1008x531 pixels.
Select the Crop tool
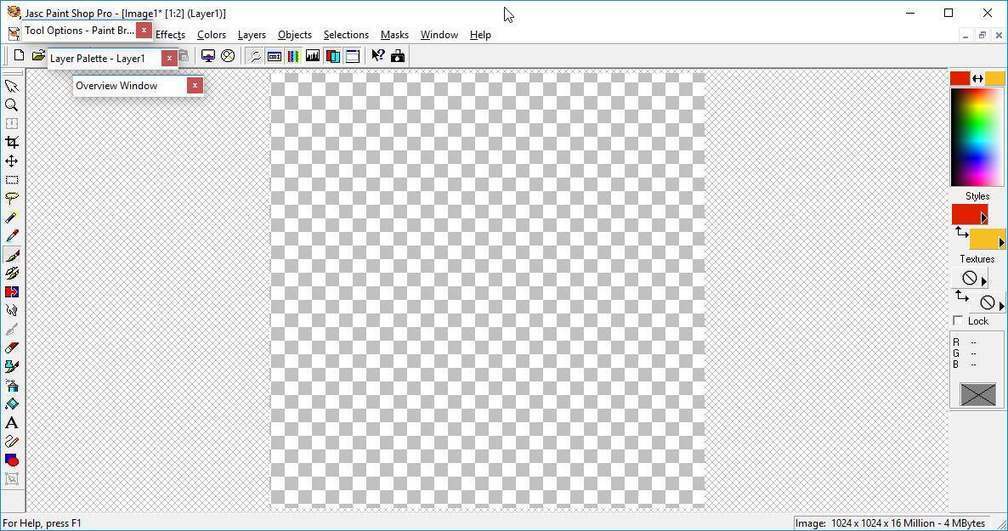12,143
